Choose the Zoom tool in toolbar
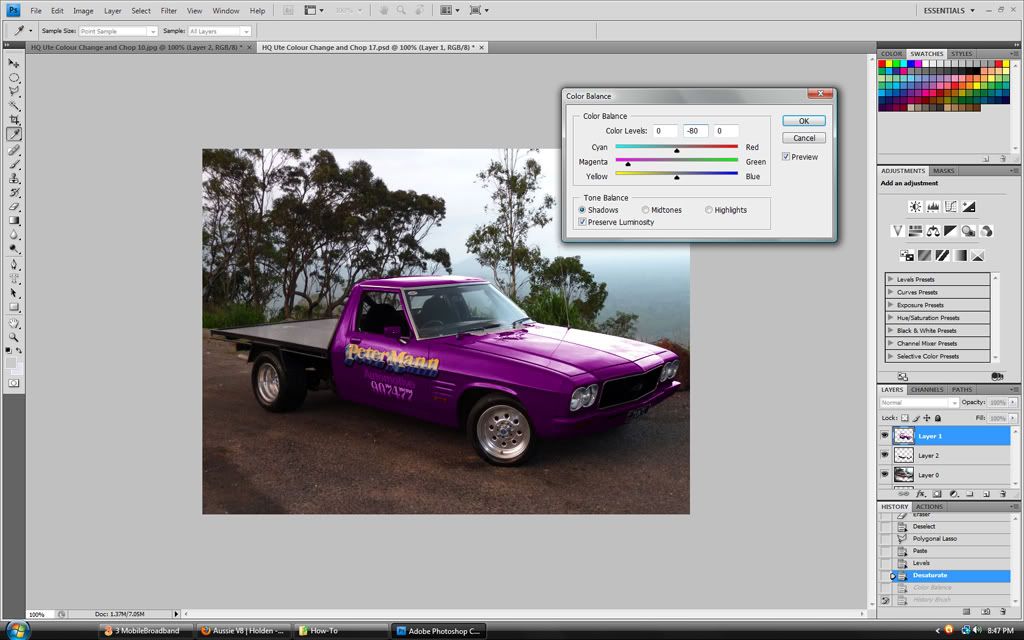This screenshot has width=1024, height=640. [x=15, y=337]
